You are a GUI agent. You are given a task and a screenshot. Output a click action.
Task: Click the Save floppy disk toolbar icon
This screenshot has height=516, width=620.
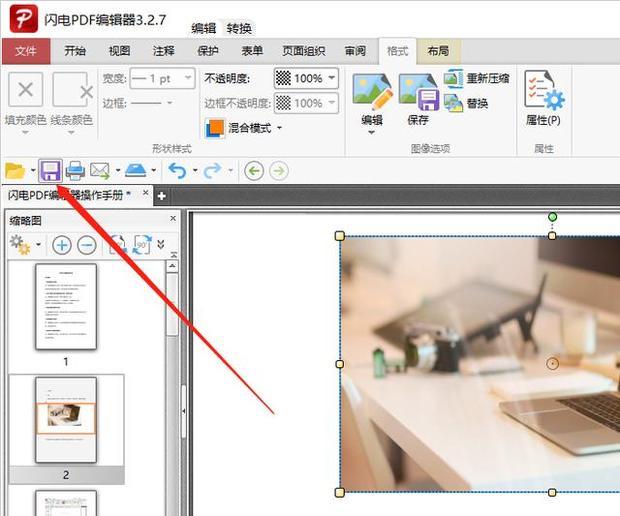50,171
